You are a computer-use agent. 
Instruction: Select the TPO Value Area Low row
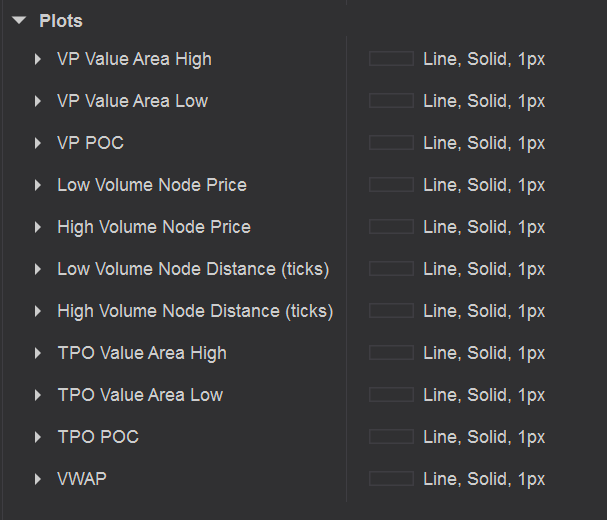(x=140, y=395)
